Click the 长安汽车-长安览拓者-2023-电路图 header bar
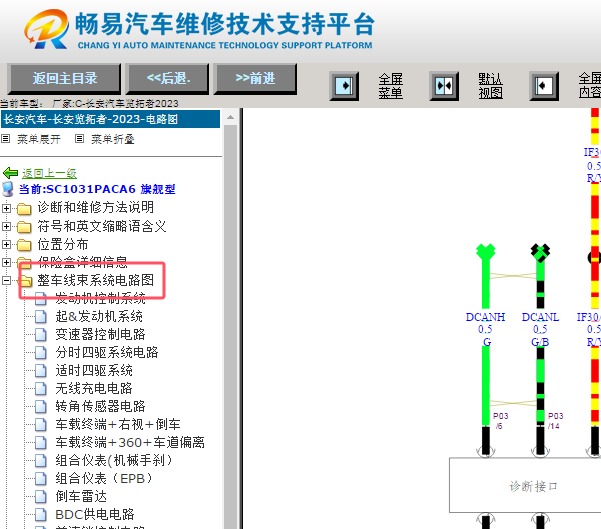 (x=110, y=119)
